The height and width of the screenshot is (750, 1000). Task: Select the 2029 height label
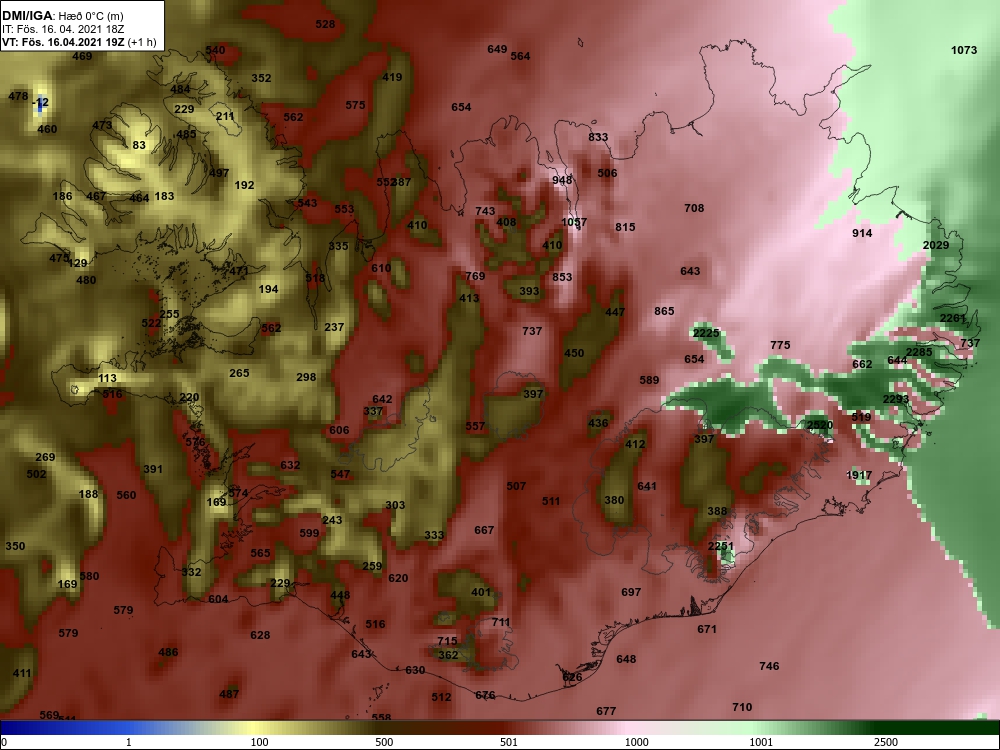coord(936,245)
